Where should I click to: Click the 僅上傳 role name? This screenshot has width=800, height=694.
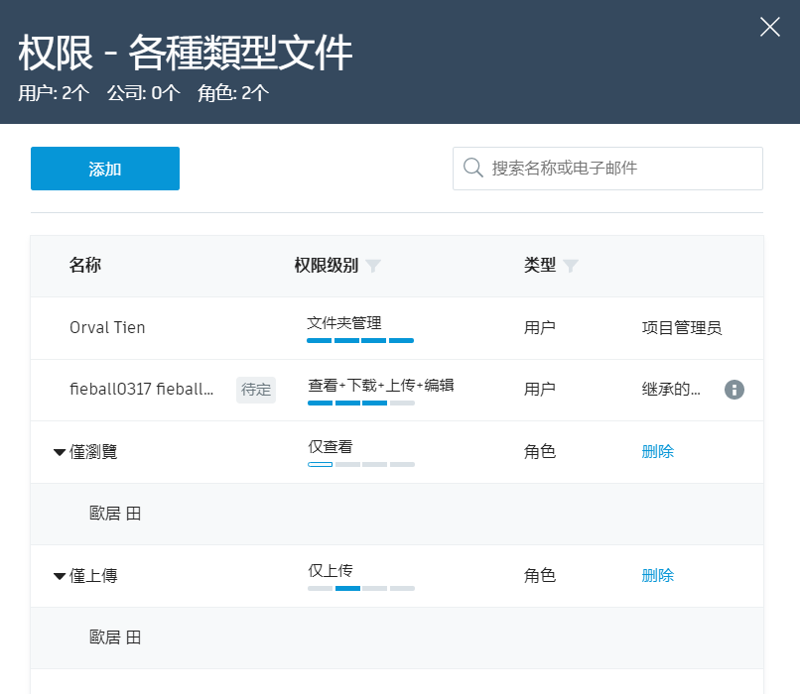[x=93, y=576]
